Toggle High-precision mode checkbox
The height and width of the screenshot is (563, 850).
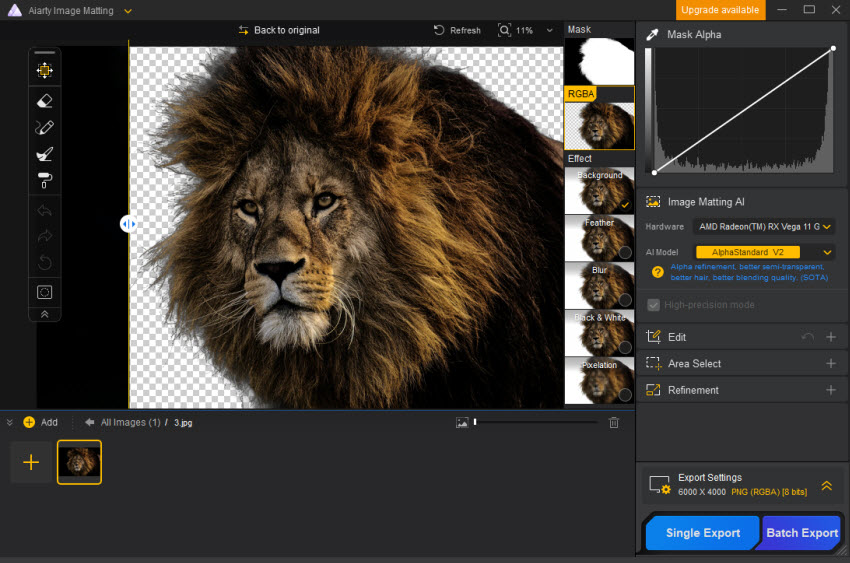pos(653,305)
